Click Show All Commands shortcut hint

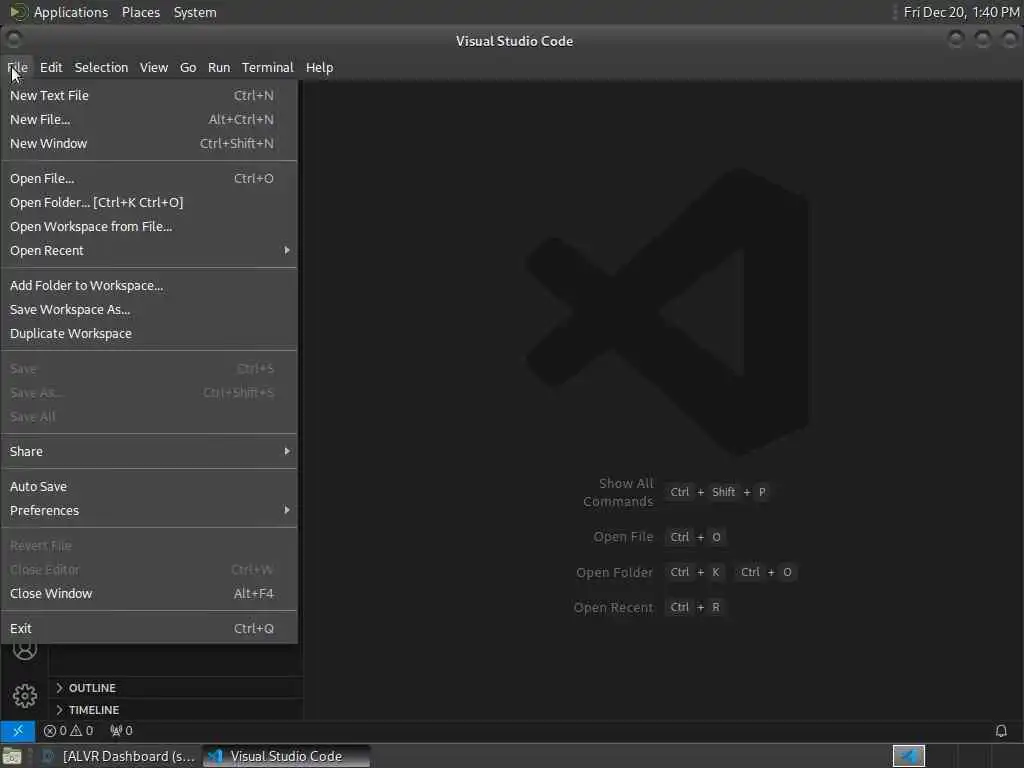click(676, 492)
